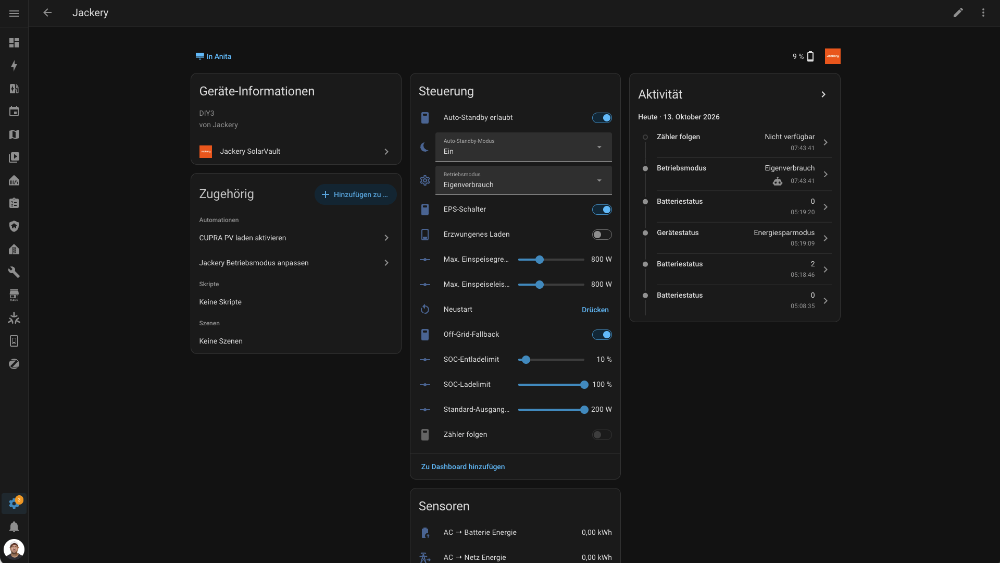Open the Betriebsmodus Eigenverbrauch dropdown

point(524,180)
